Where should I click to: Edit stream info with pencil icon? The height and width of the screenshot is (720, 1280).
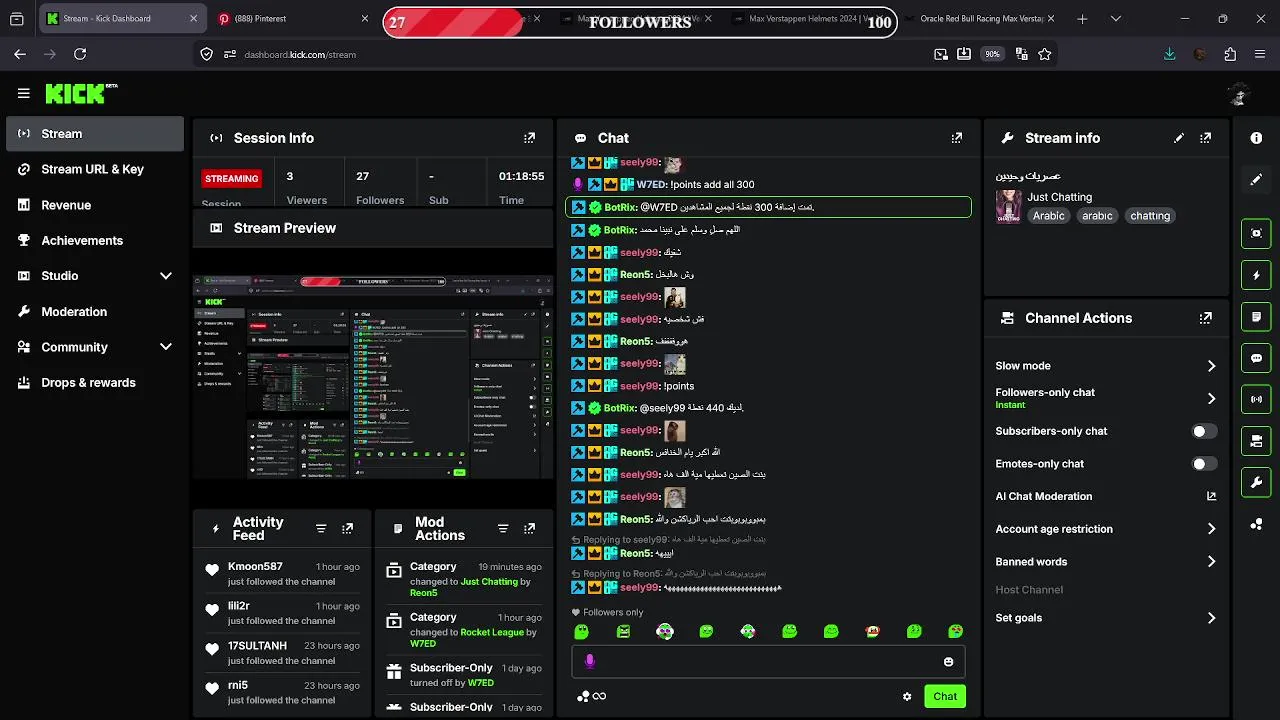[1179, 138]
